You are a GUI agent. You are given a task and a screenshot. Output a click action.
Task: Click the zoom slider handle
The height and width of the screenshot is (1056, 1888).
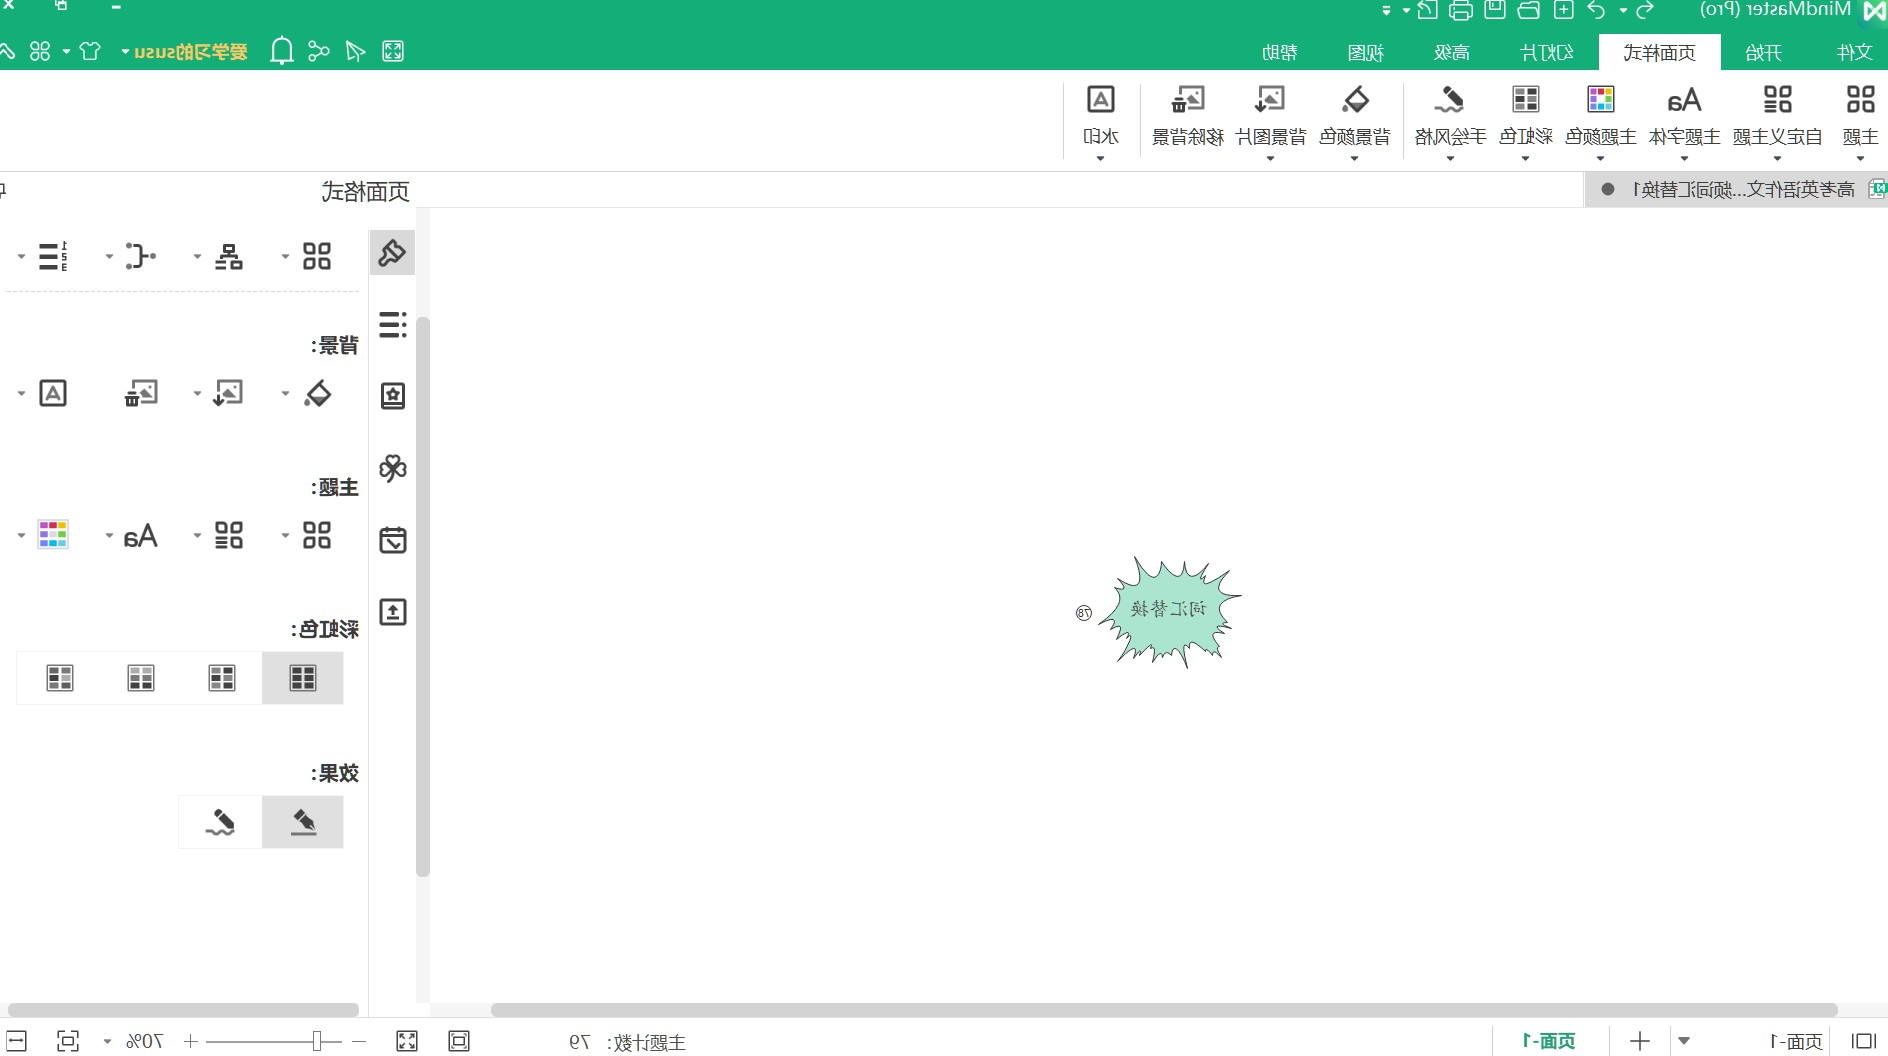[x=316, y=1041]
